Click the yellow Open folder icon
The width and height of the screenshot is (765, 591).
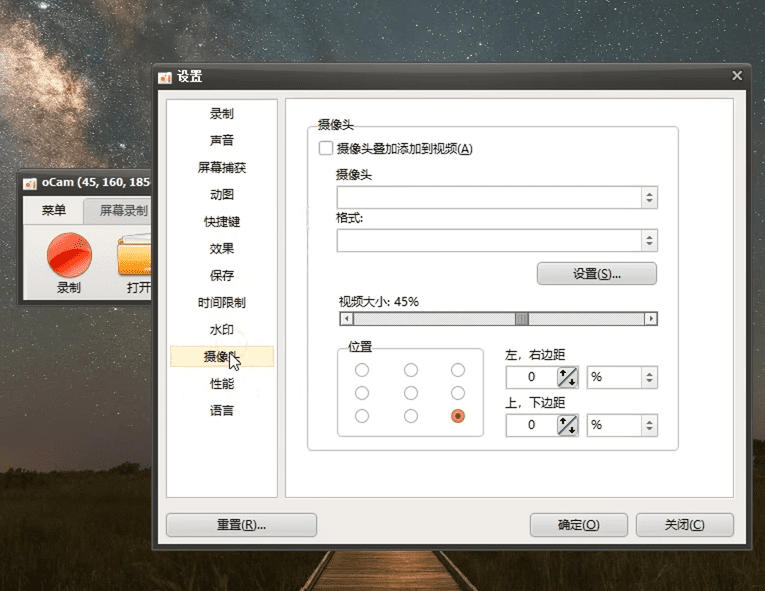pyautogui.click(x=135, y=255)
